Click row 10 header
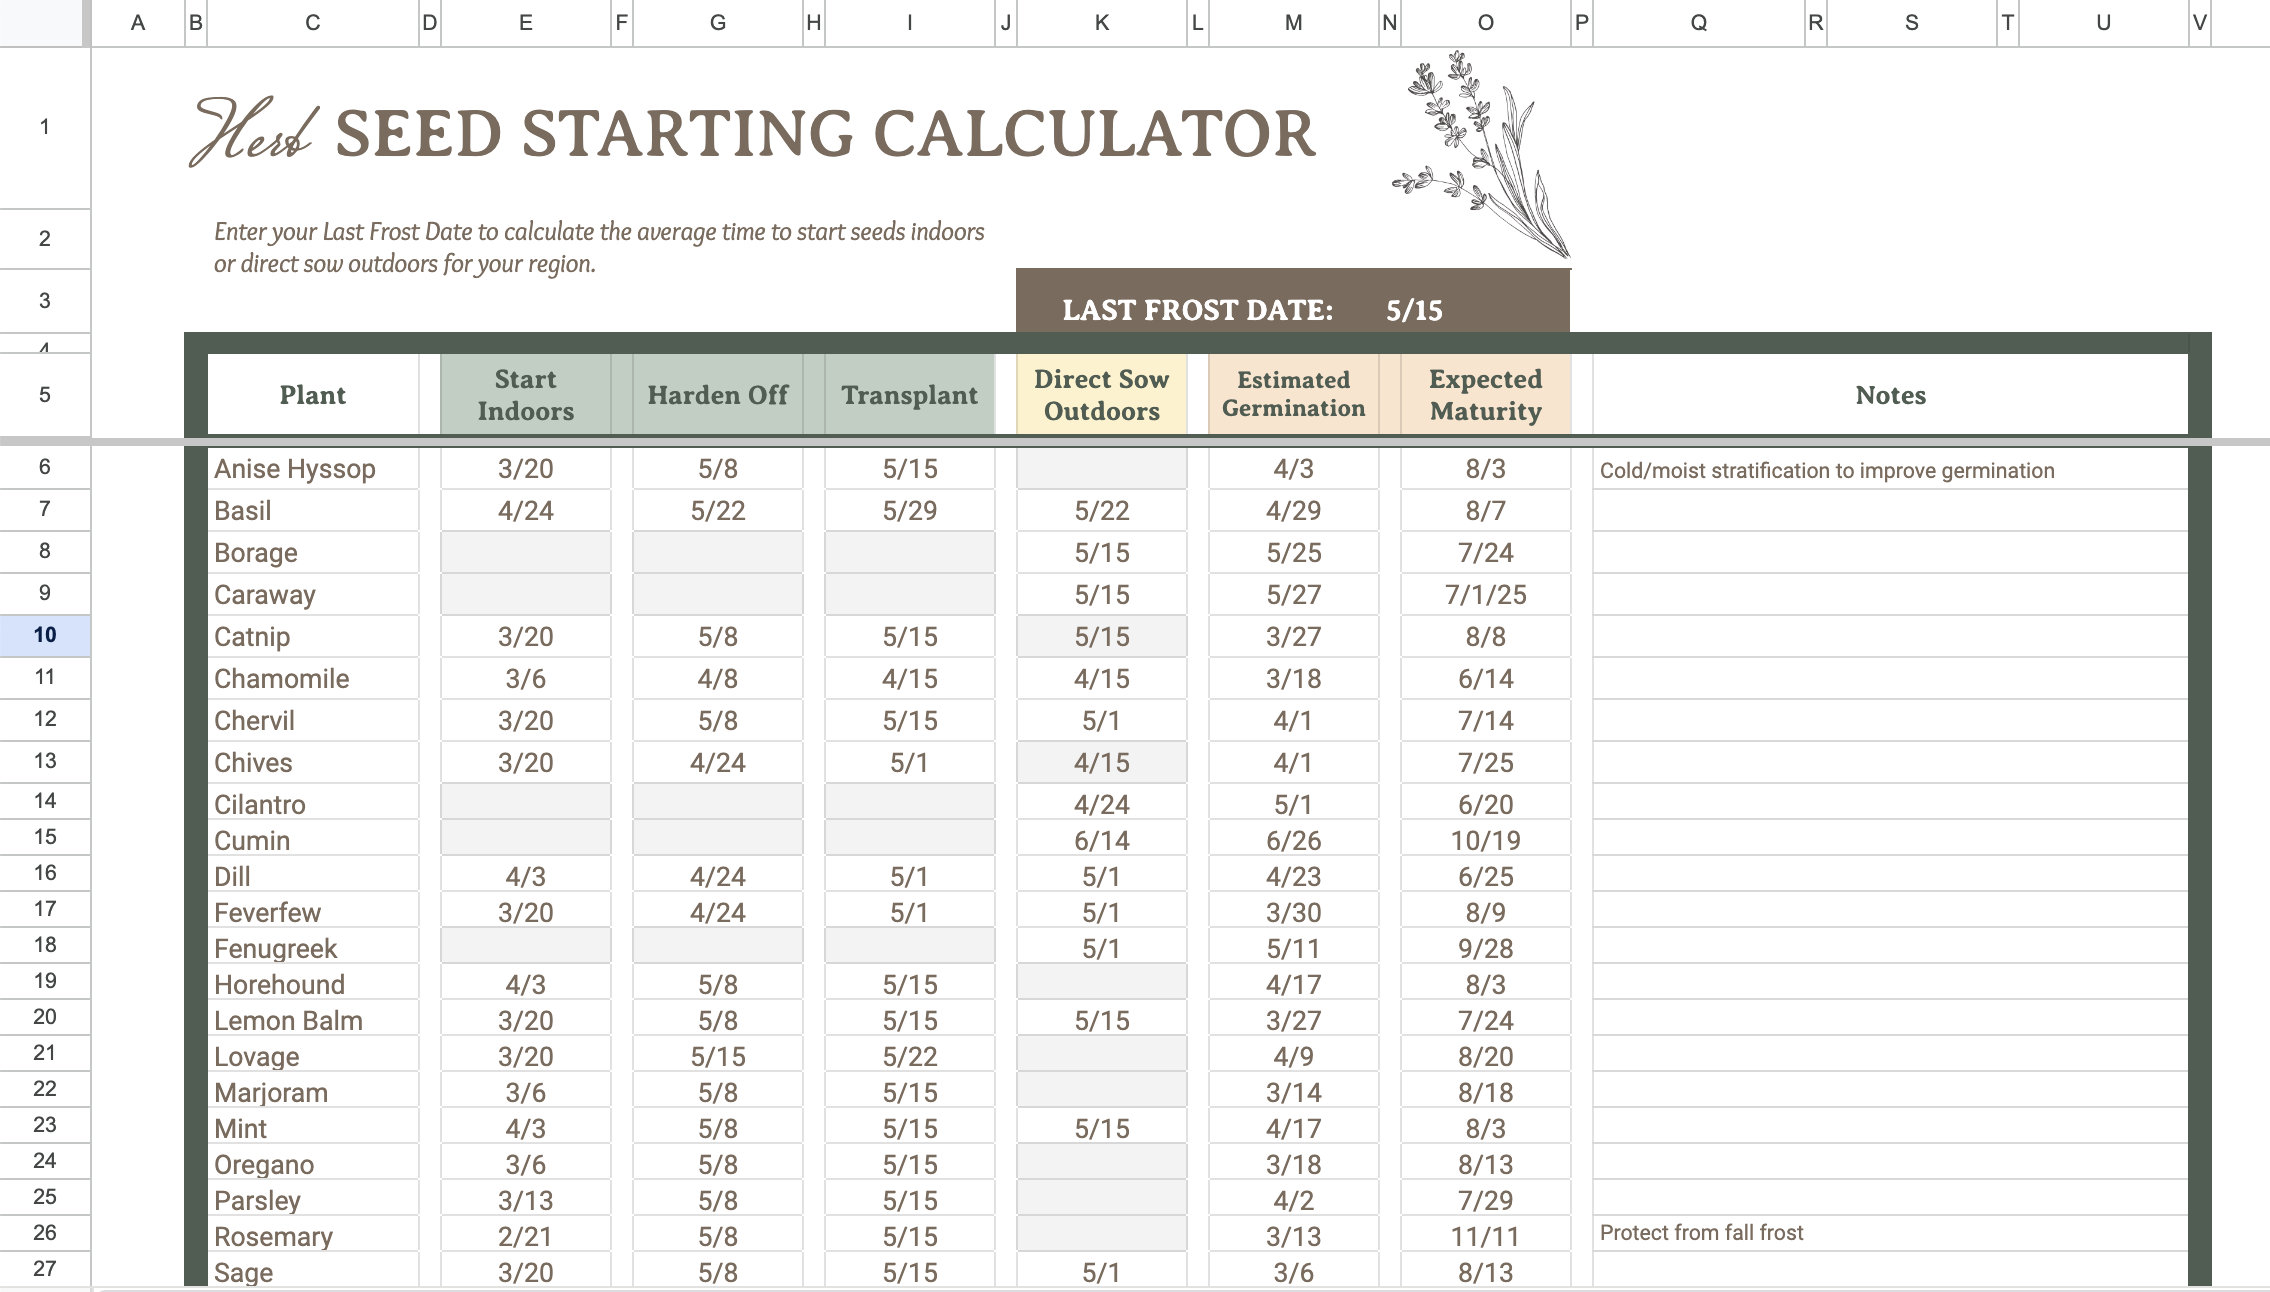The width and height of the screenshot is (2270, 1292). pyautogui.click(x=45, y=636)
